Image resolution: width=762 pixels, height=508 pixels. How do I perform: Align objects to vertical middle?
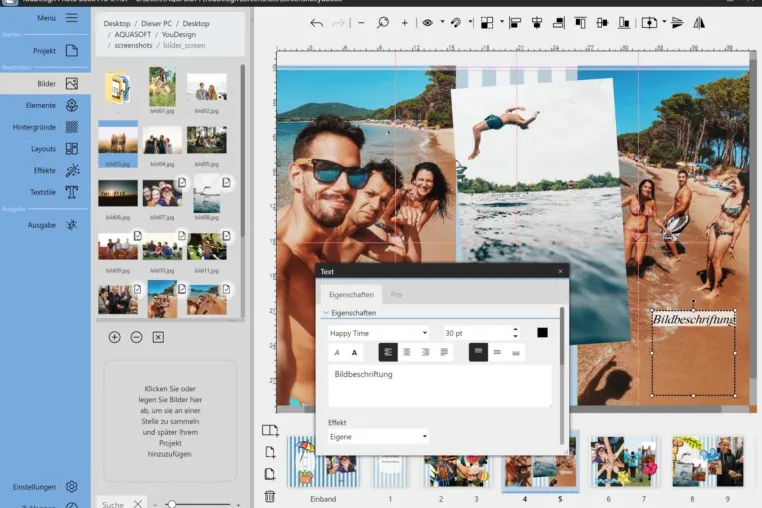point(602,23)
